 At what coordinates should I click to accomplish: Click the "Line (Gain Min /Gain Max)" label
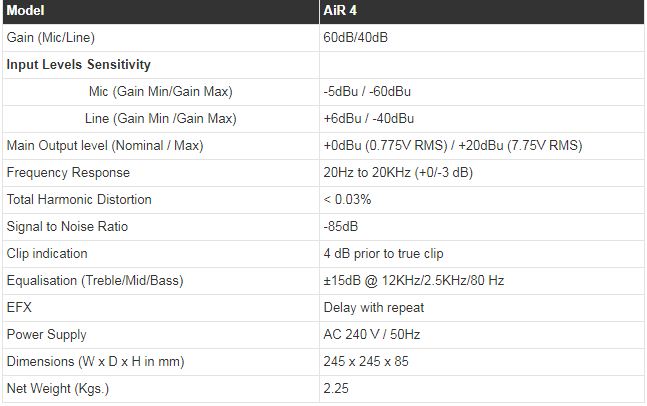(160, 119)
